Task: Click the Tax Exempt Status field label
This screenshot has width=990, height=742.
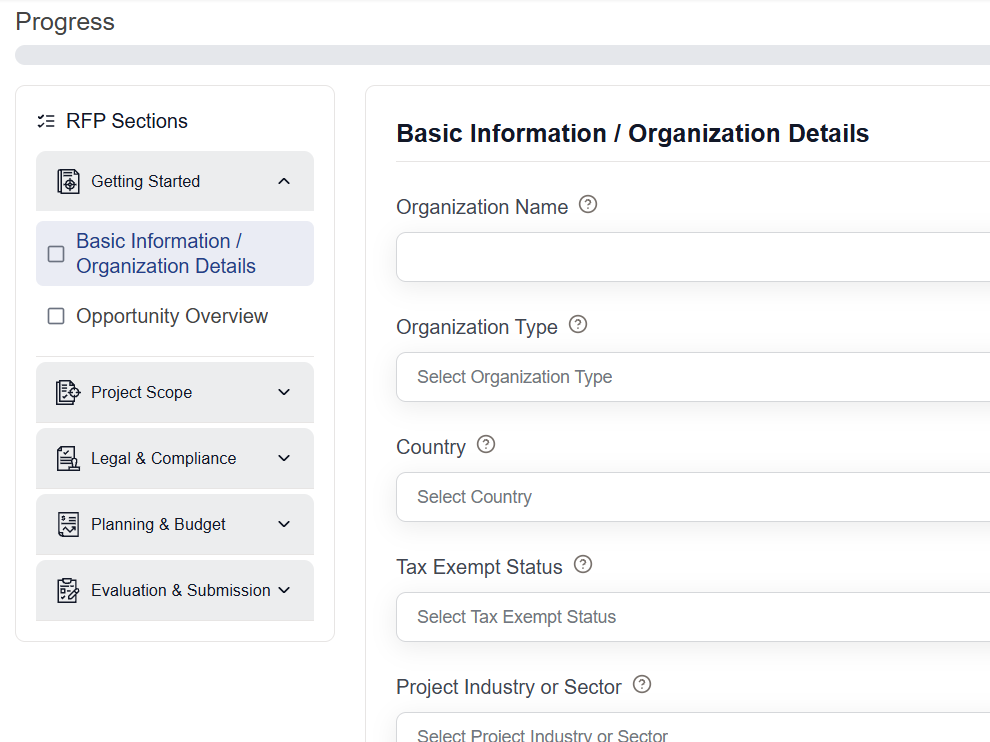Action: (479, 567)
